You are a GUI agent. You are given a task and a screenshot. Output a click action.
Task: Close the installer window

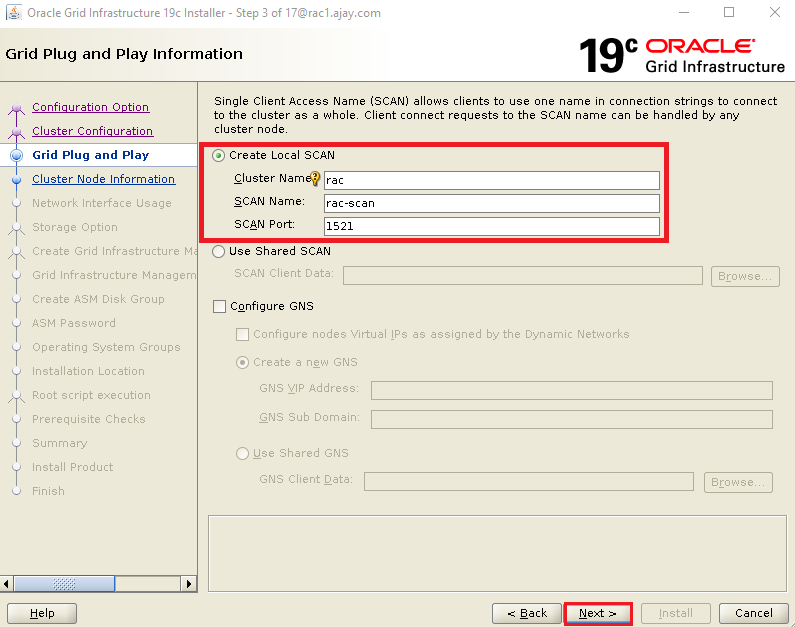(775, 12)
